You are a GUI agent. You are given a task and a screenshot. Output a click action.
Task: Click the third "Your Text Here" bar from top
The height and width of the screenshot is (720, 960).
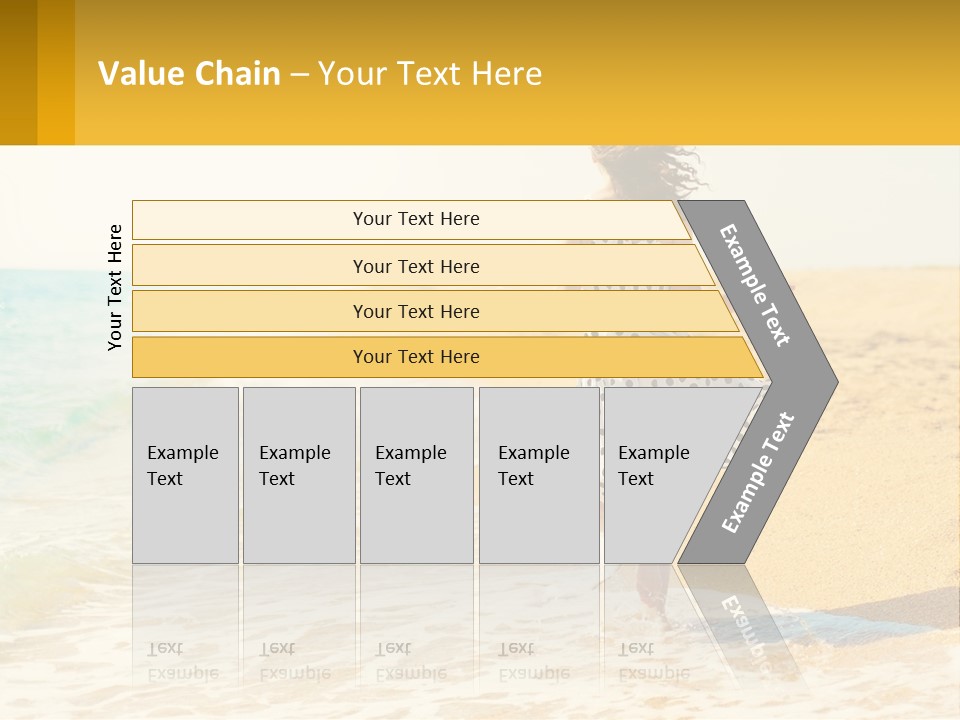tap(415, 311)
